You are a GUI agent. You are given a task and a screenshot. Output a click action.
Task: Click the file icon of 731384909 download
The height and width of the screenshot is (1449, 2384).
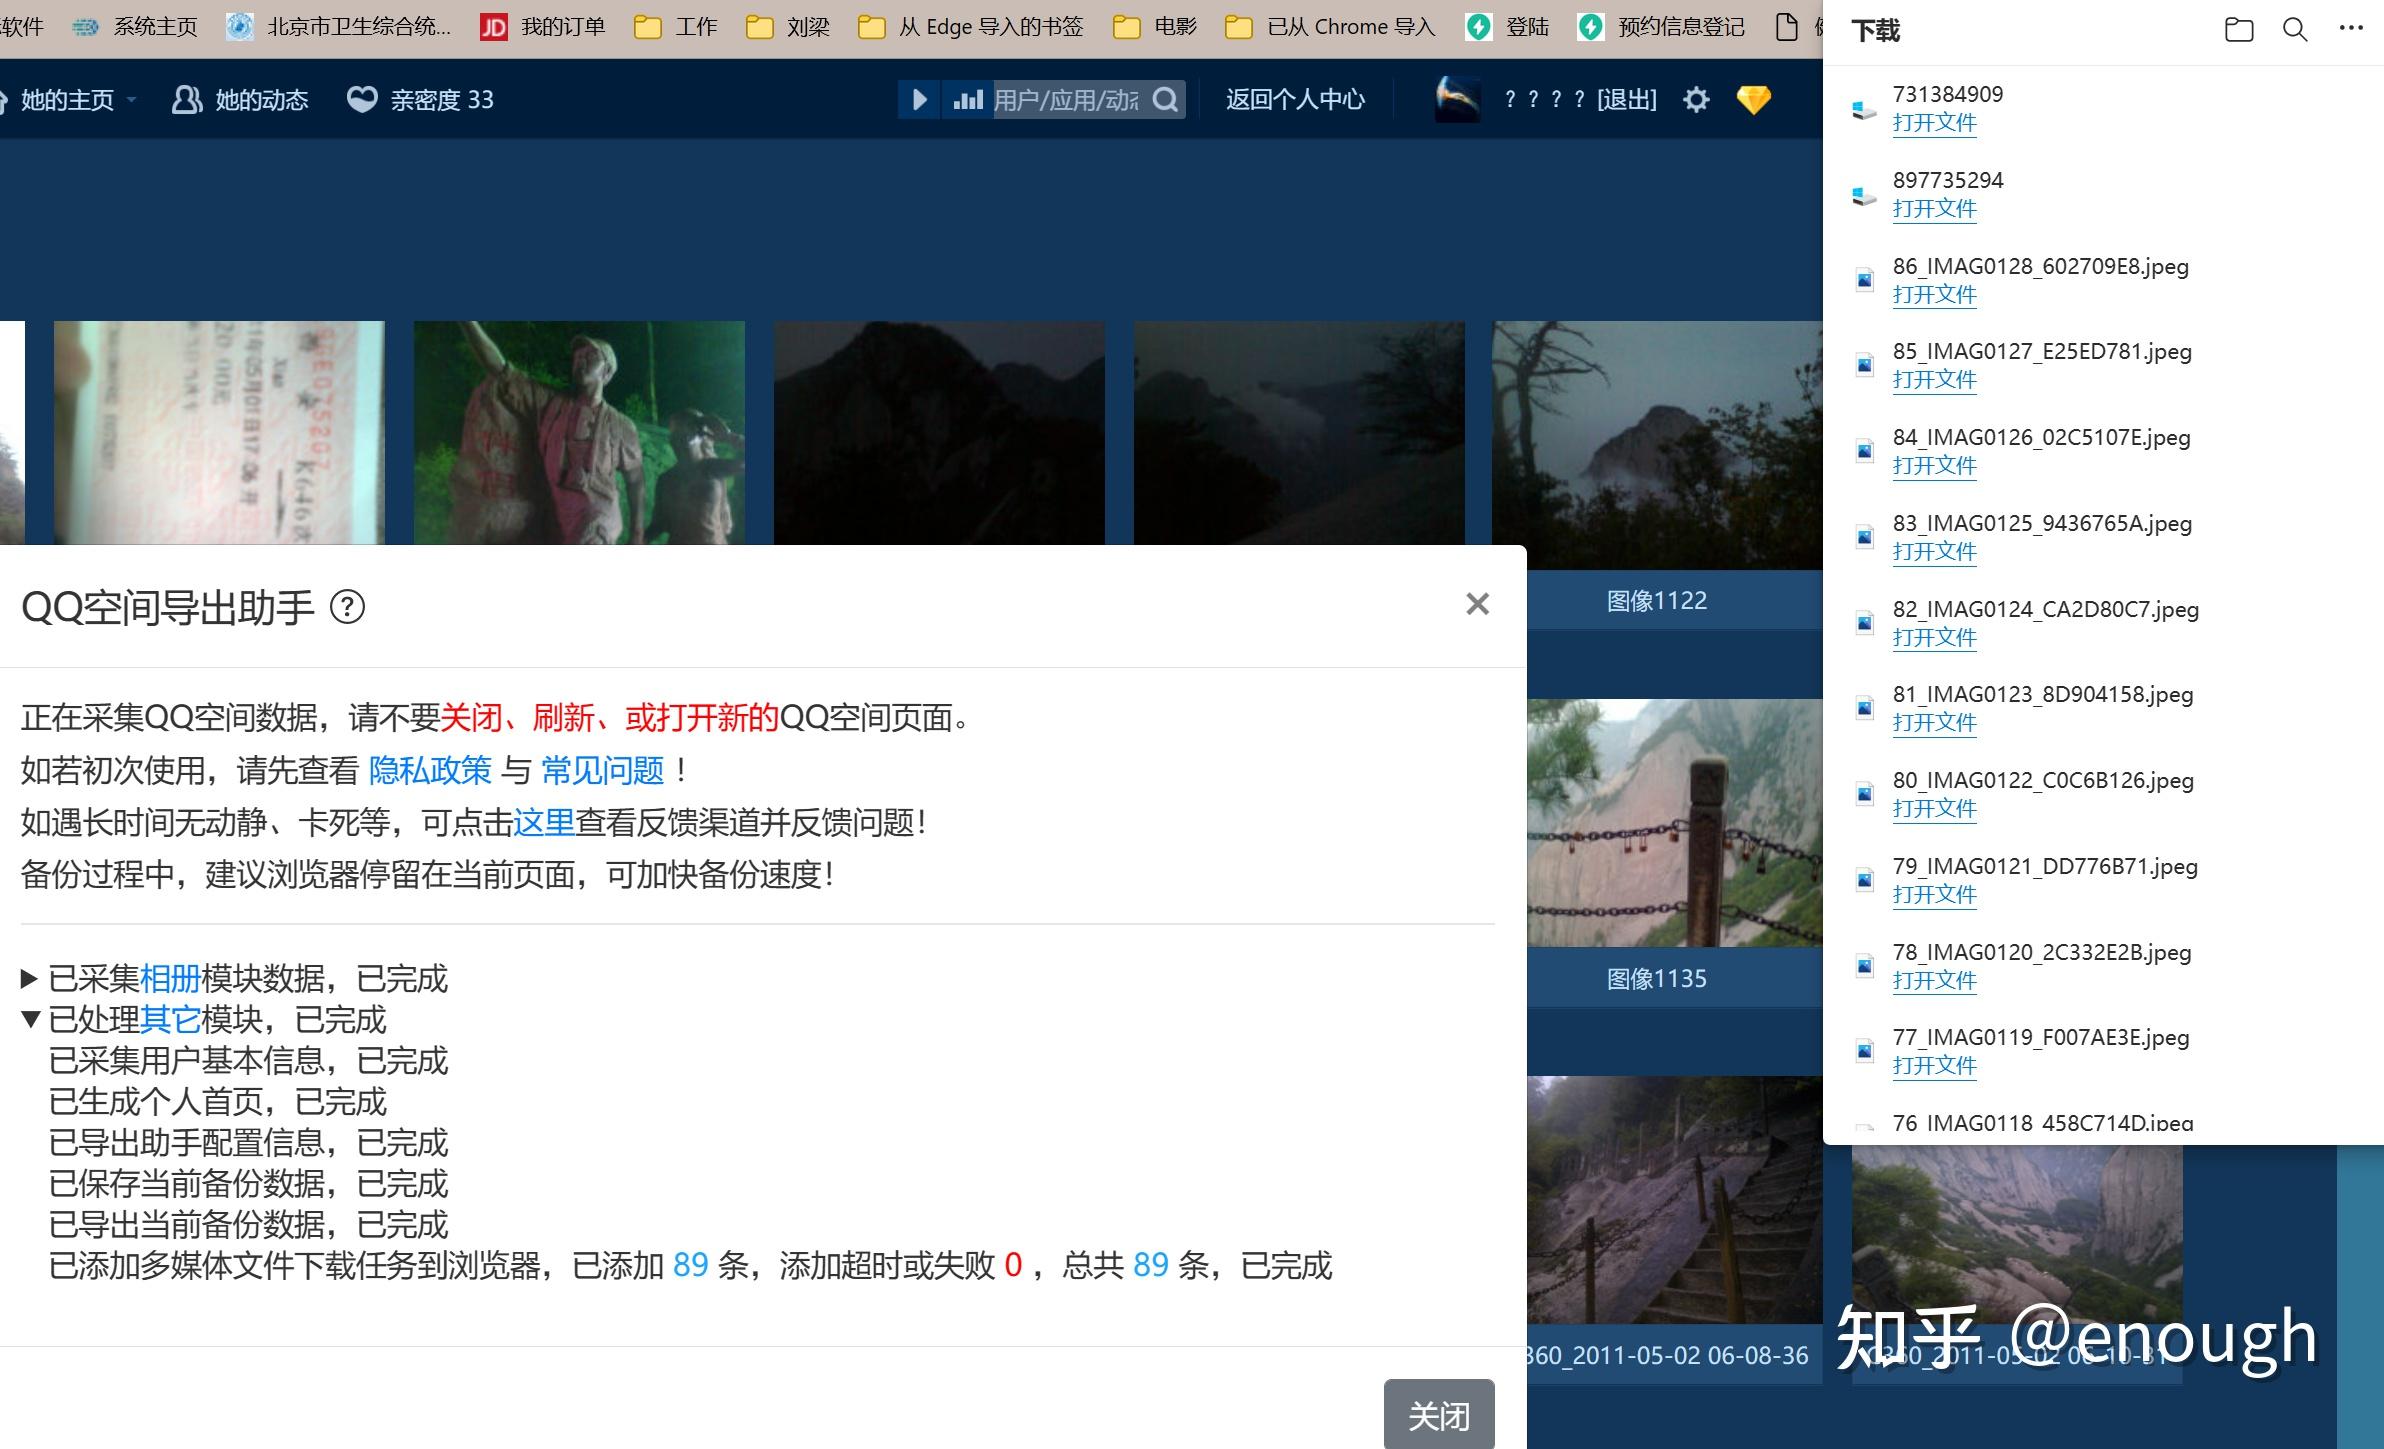tap(1864, 109)
